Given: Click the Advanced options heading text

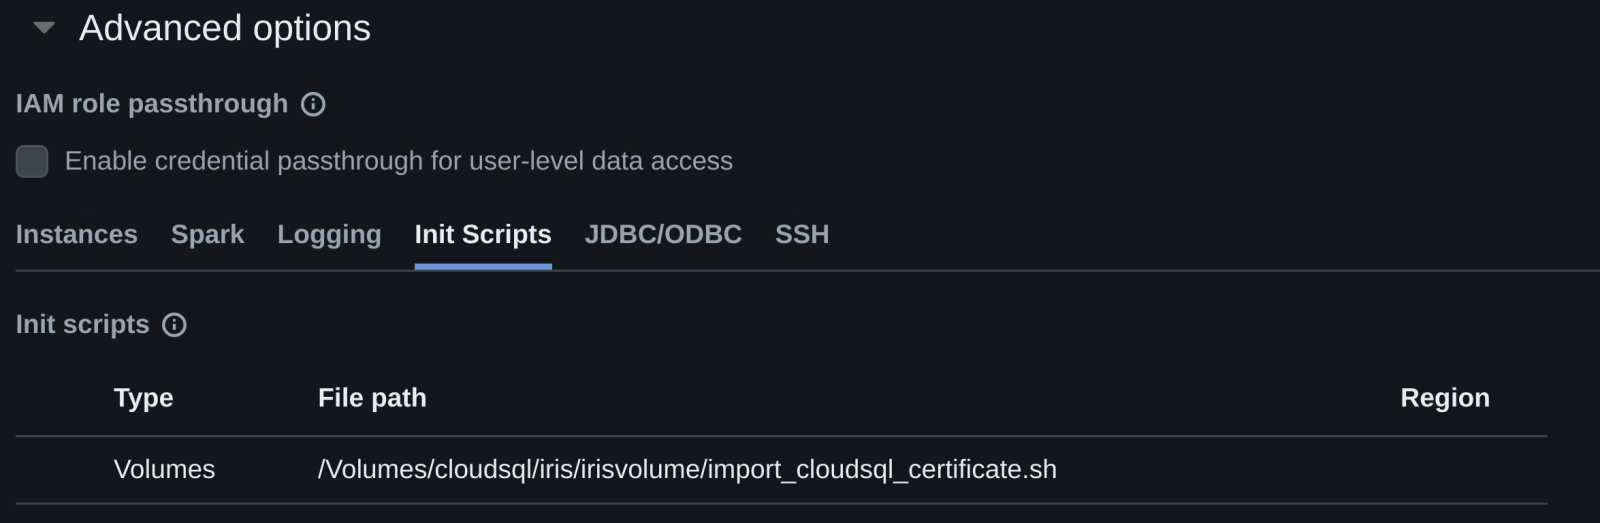Looking at the screenshot, I should 225,28.
